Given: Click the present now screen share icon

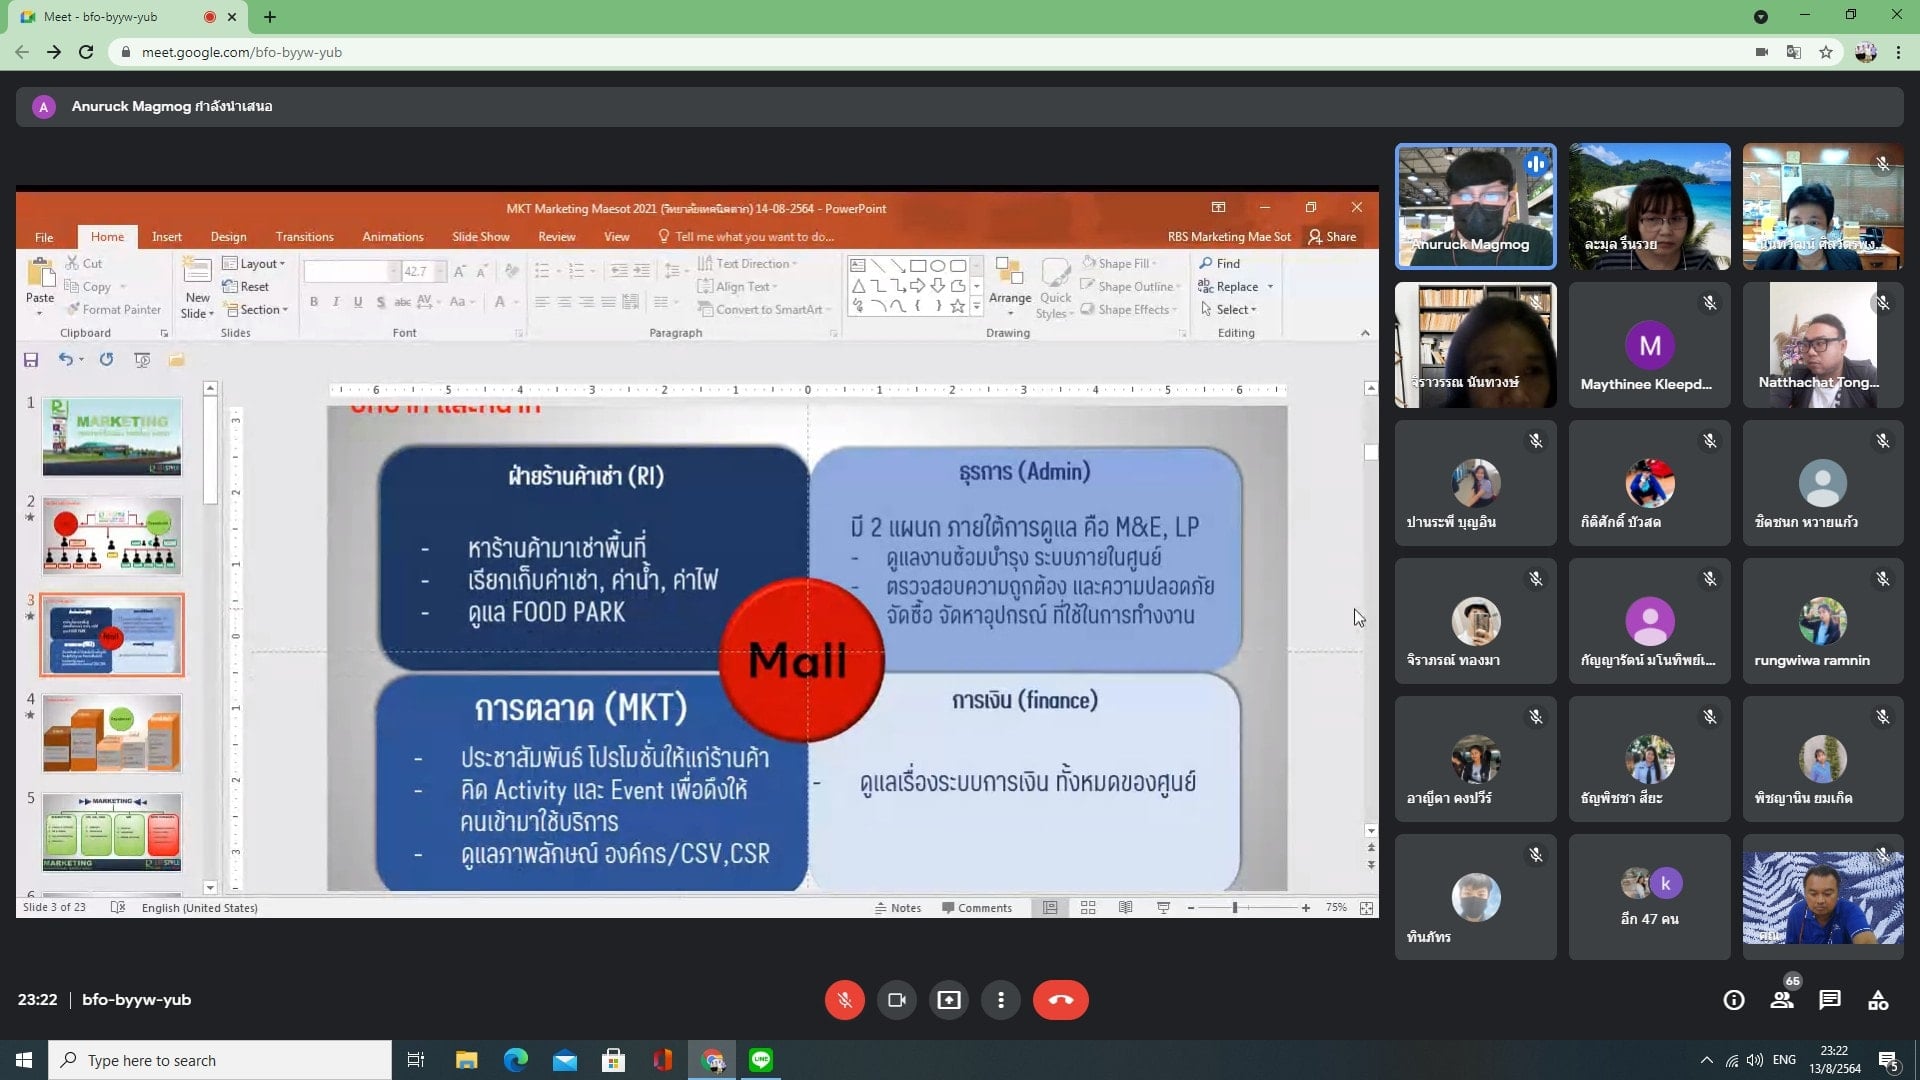Looking at the screenshot, I should point(948,1000).
